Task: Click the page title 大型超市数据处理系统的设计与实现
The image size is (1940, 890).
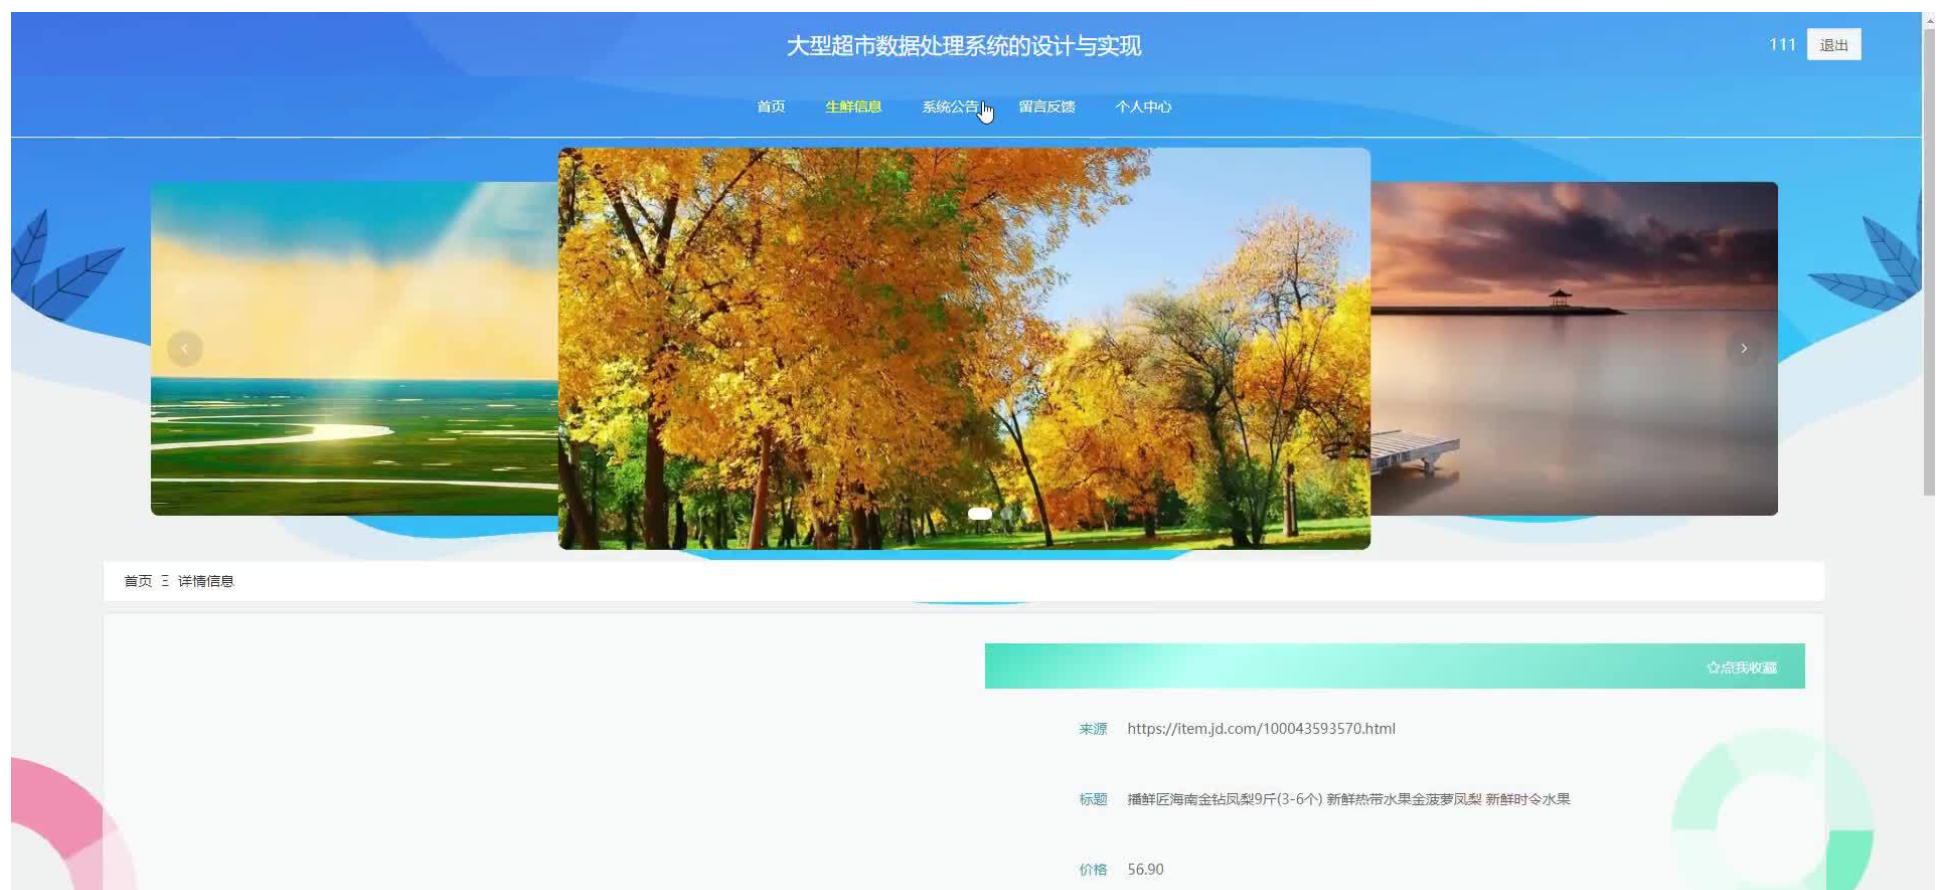Action: pos(964,46)
